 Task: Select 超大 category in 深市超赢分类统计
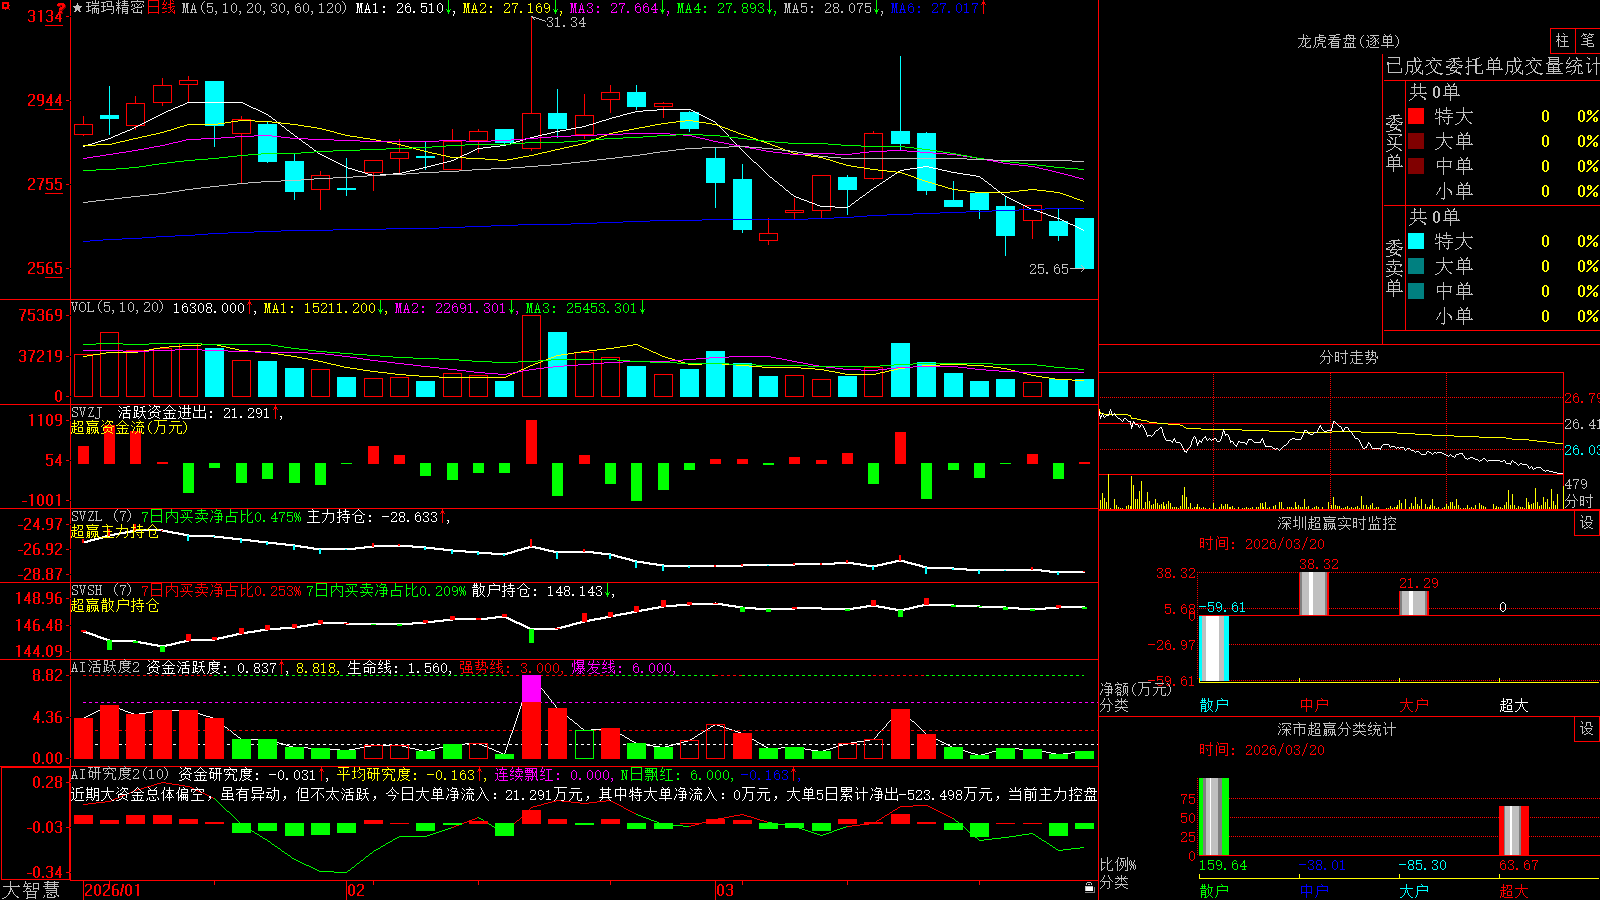click(1514, 891)
